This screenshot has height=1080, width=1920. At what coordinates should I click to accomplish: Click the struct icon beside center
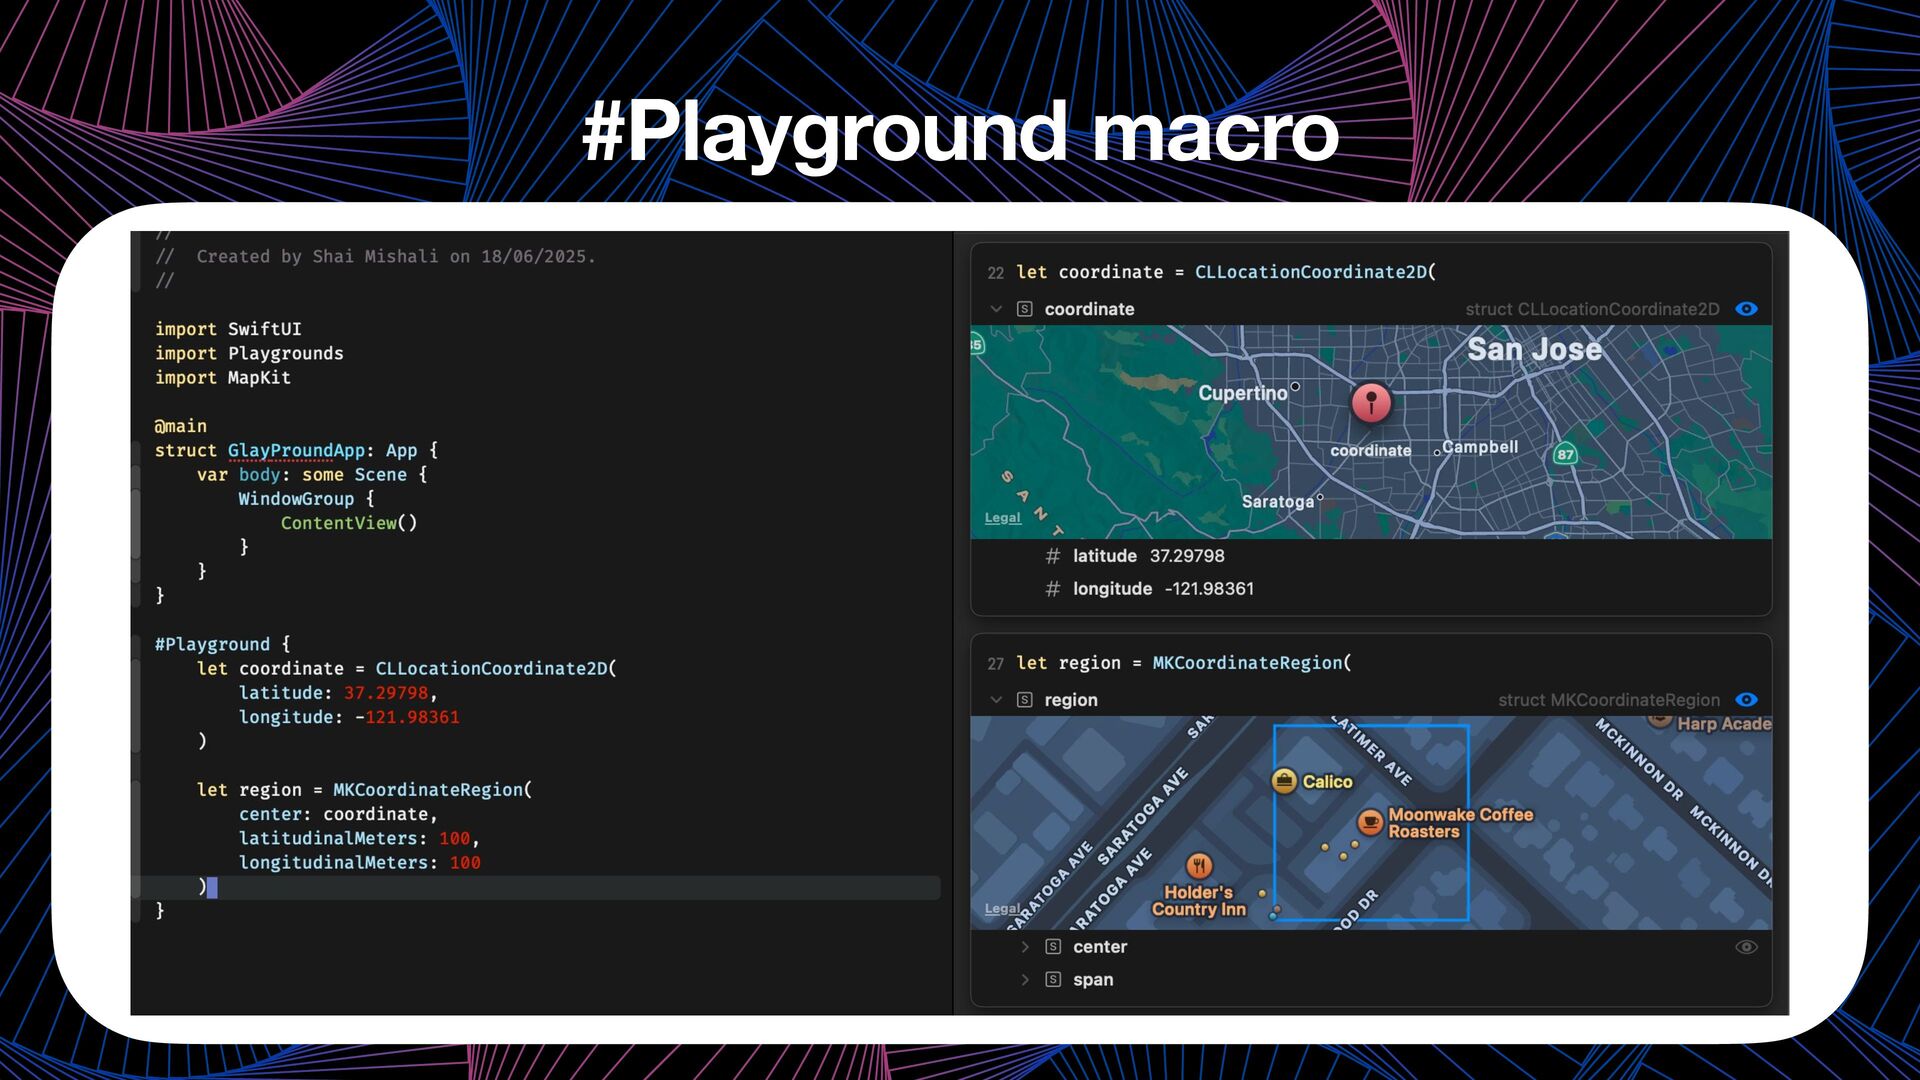(1053, 947)
